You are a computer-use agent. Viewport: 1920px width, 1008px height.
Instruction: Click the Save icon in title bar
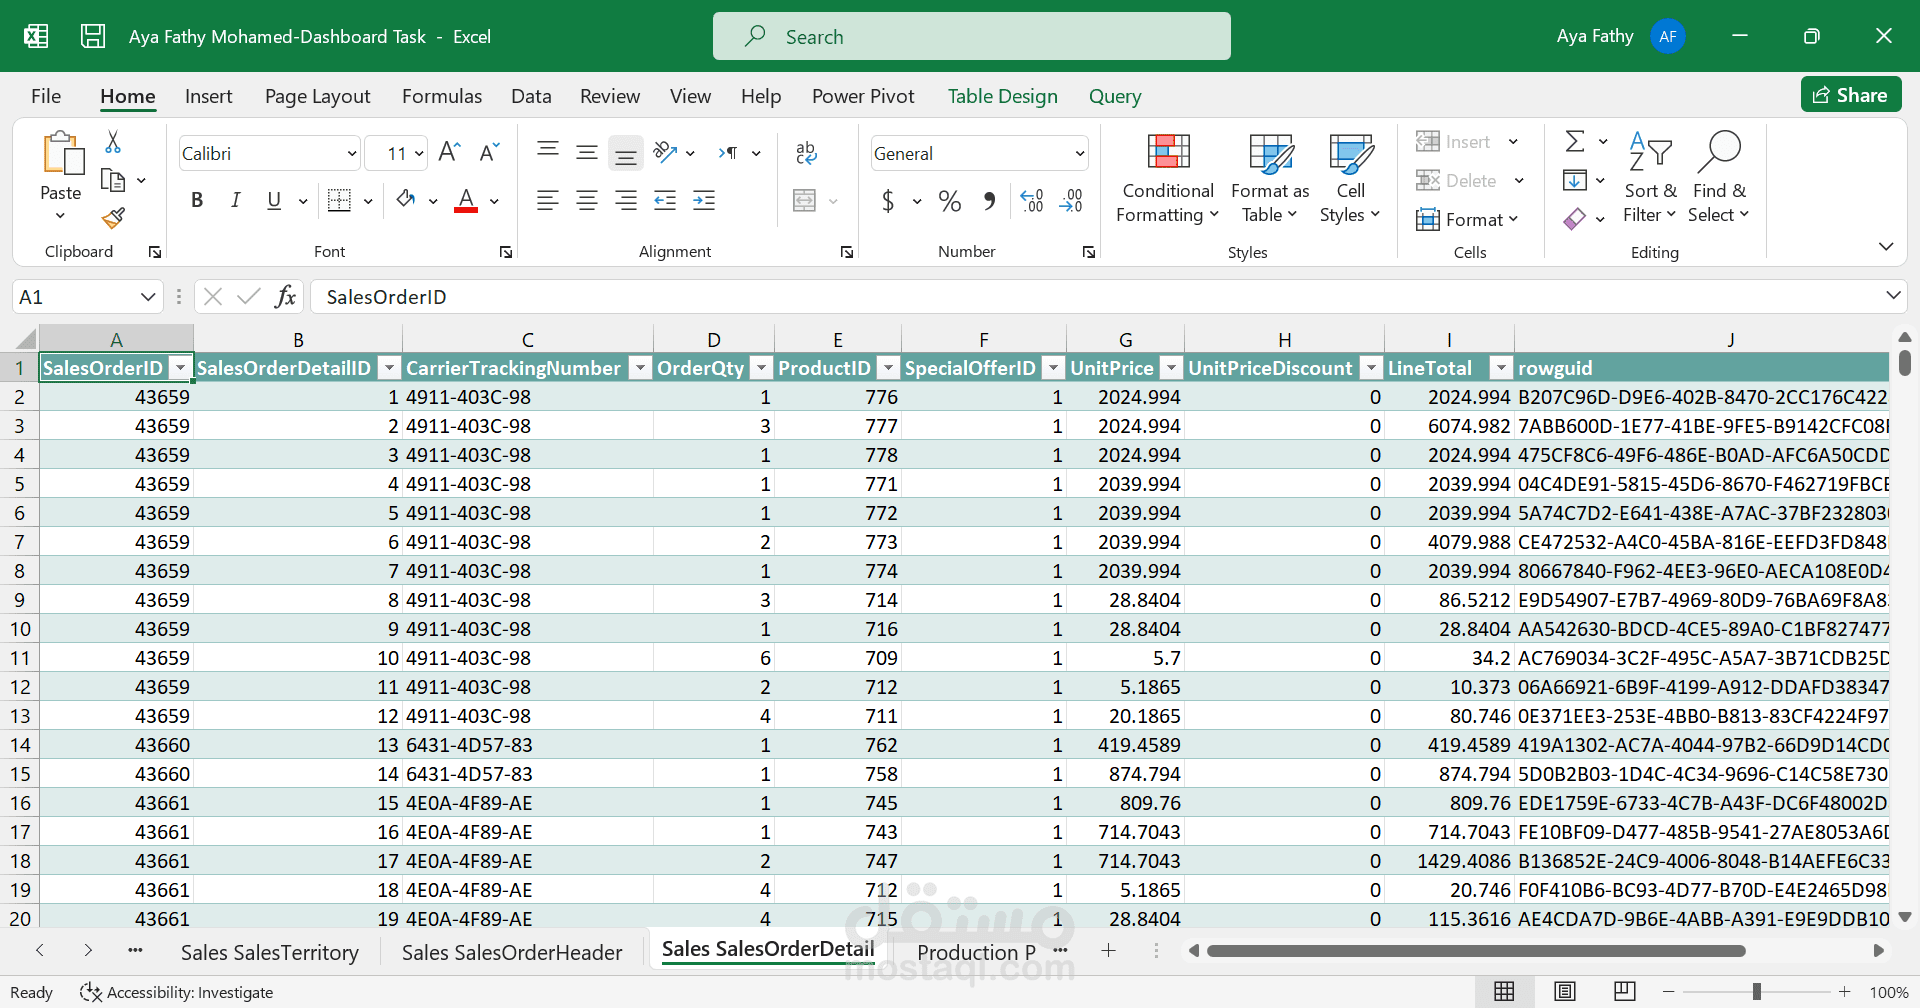pos(93,37)
